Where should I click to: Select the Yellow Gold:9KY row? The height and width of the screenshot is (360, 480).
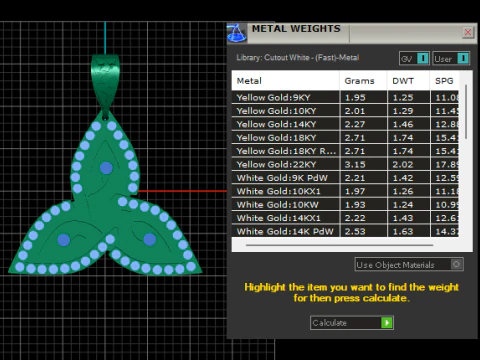(345, 97)
